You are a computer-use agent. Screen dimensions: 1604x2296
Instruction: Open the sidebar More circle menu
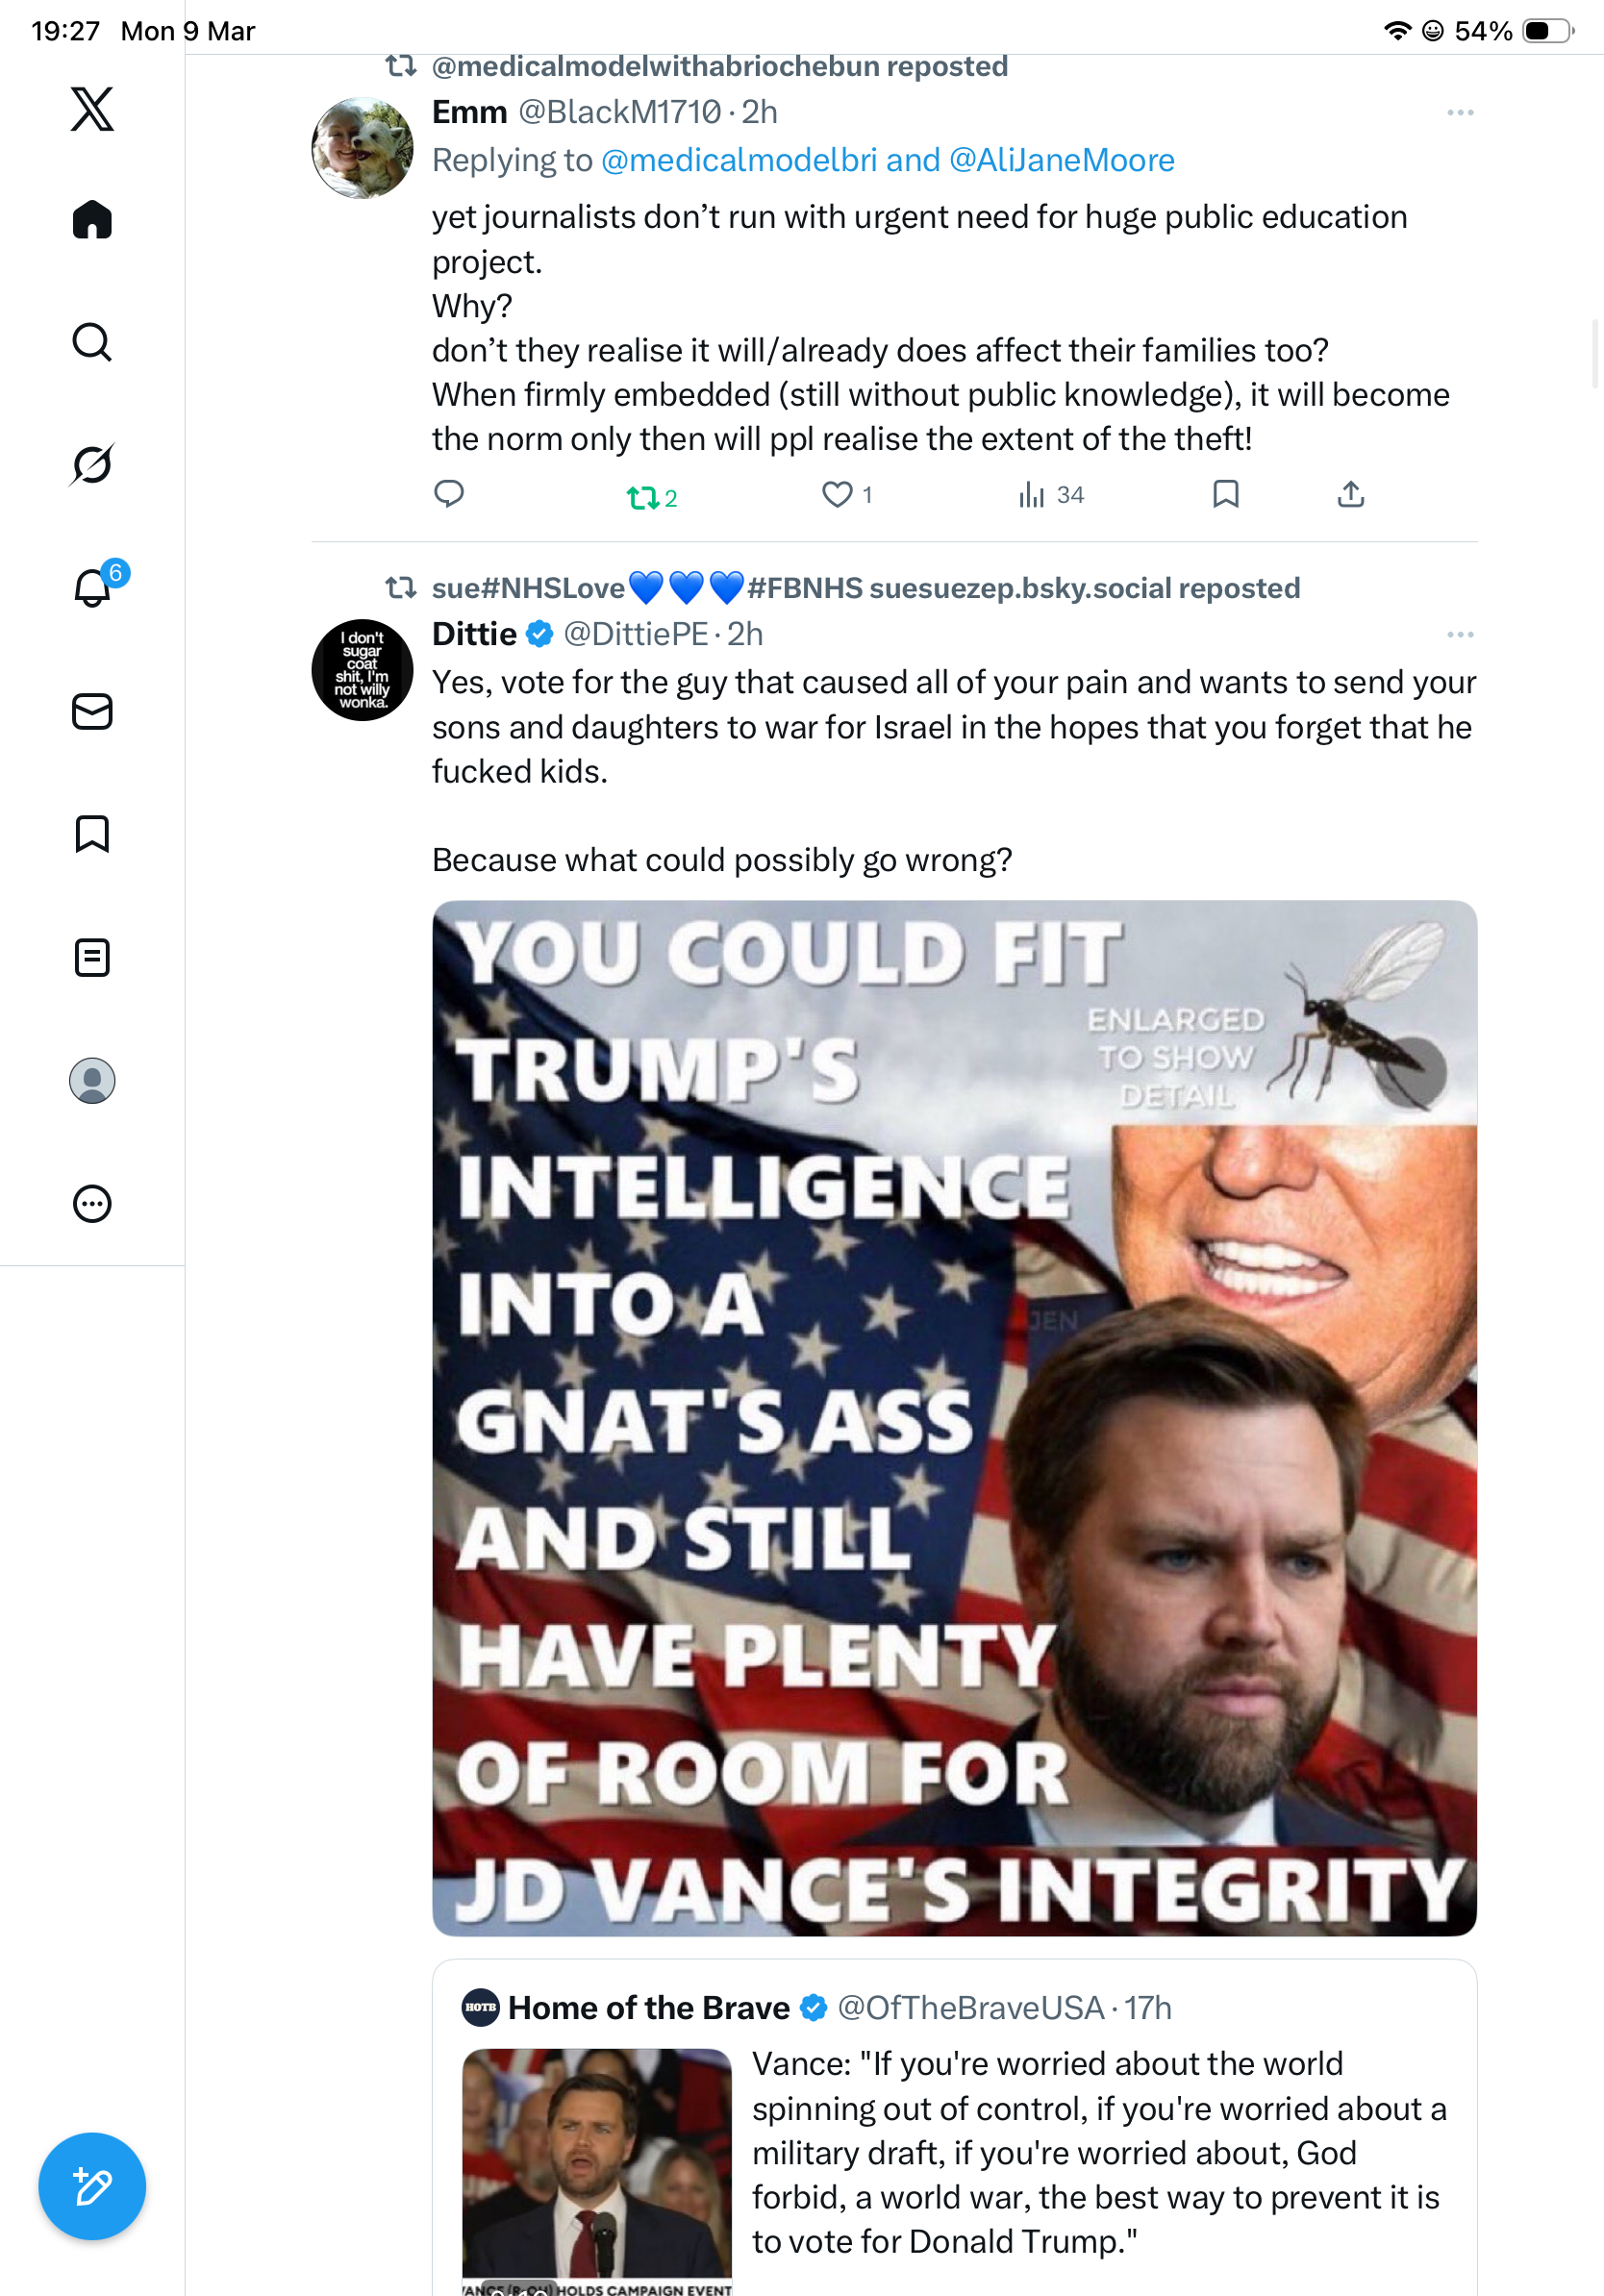point(92,1204)
